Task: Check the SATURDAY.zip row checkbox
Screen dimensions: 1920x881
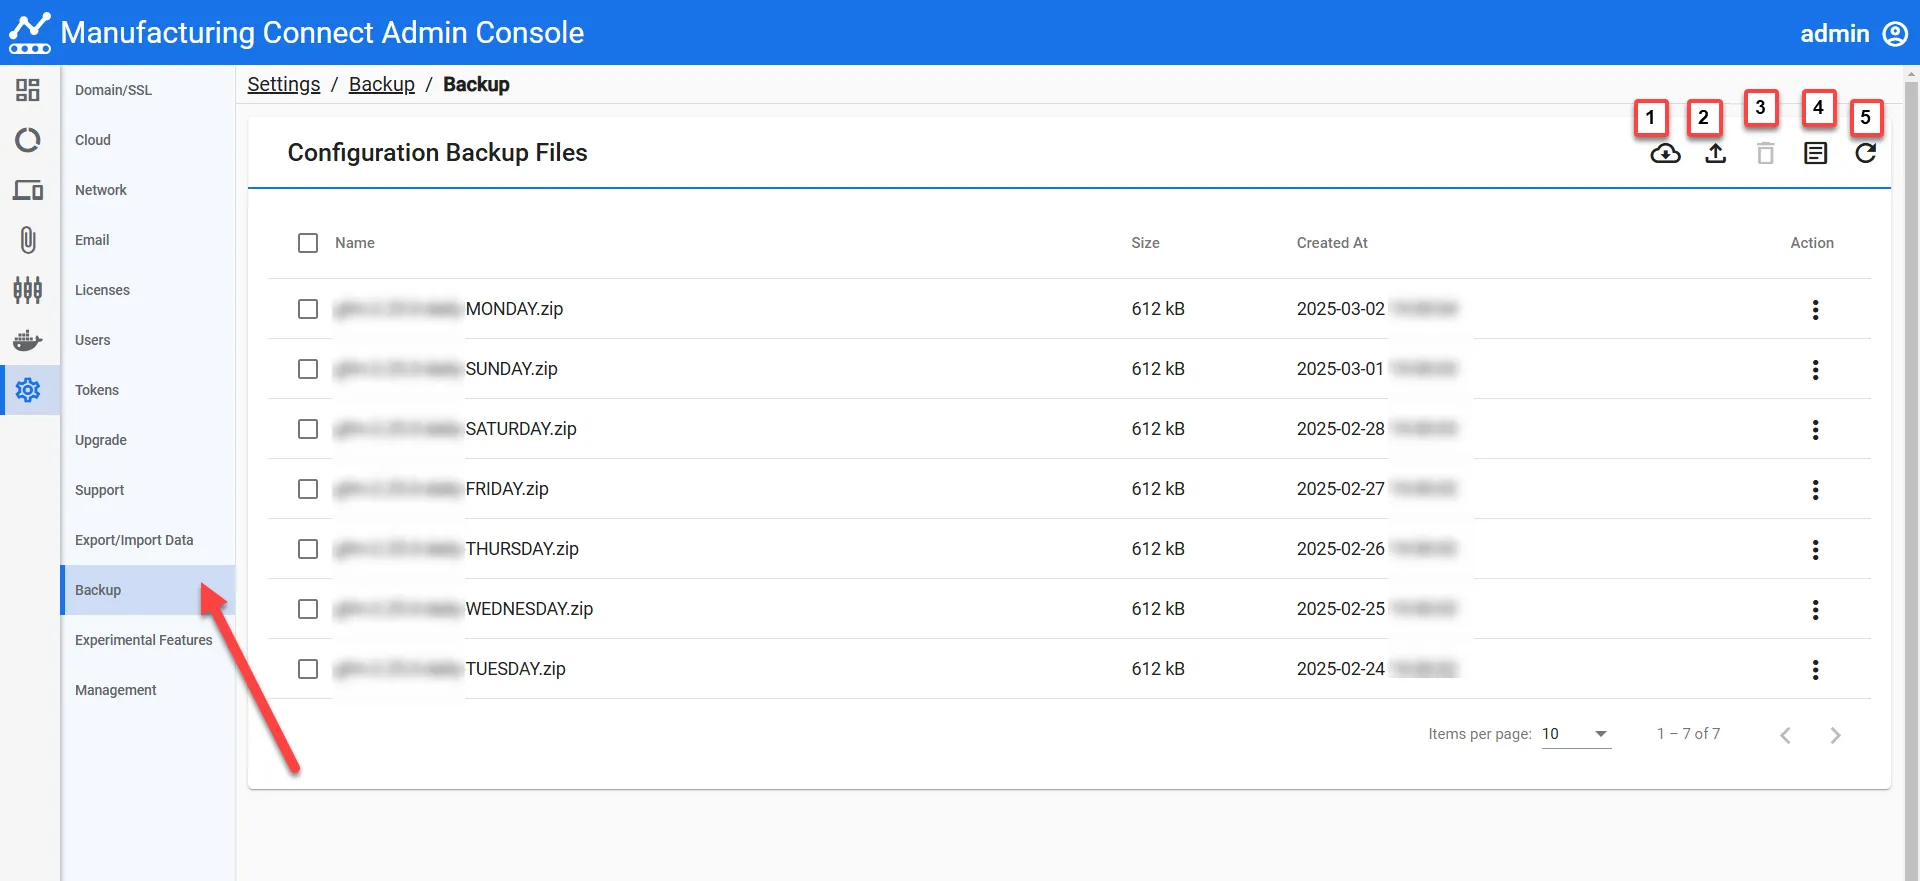Action: 308,429
